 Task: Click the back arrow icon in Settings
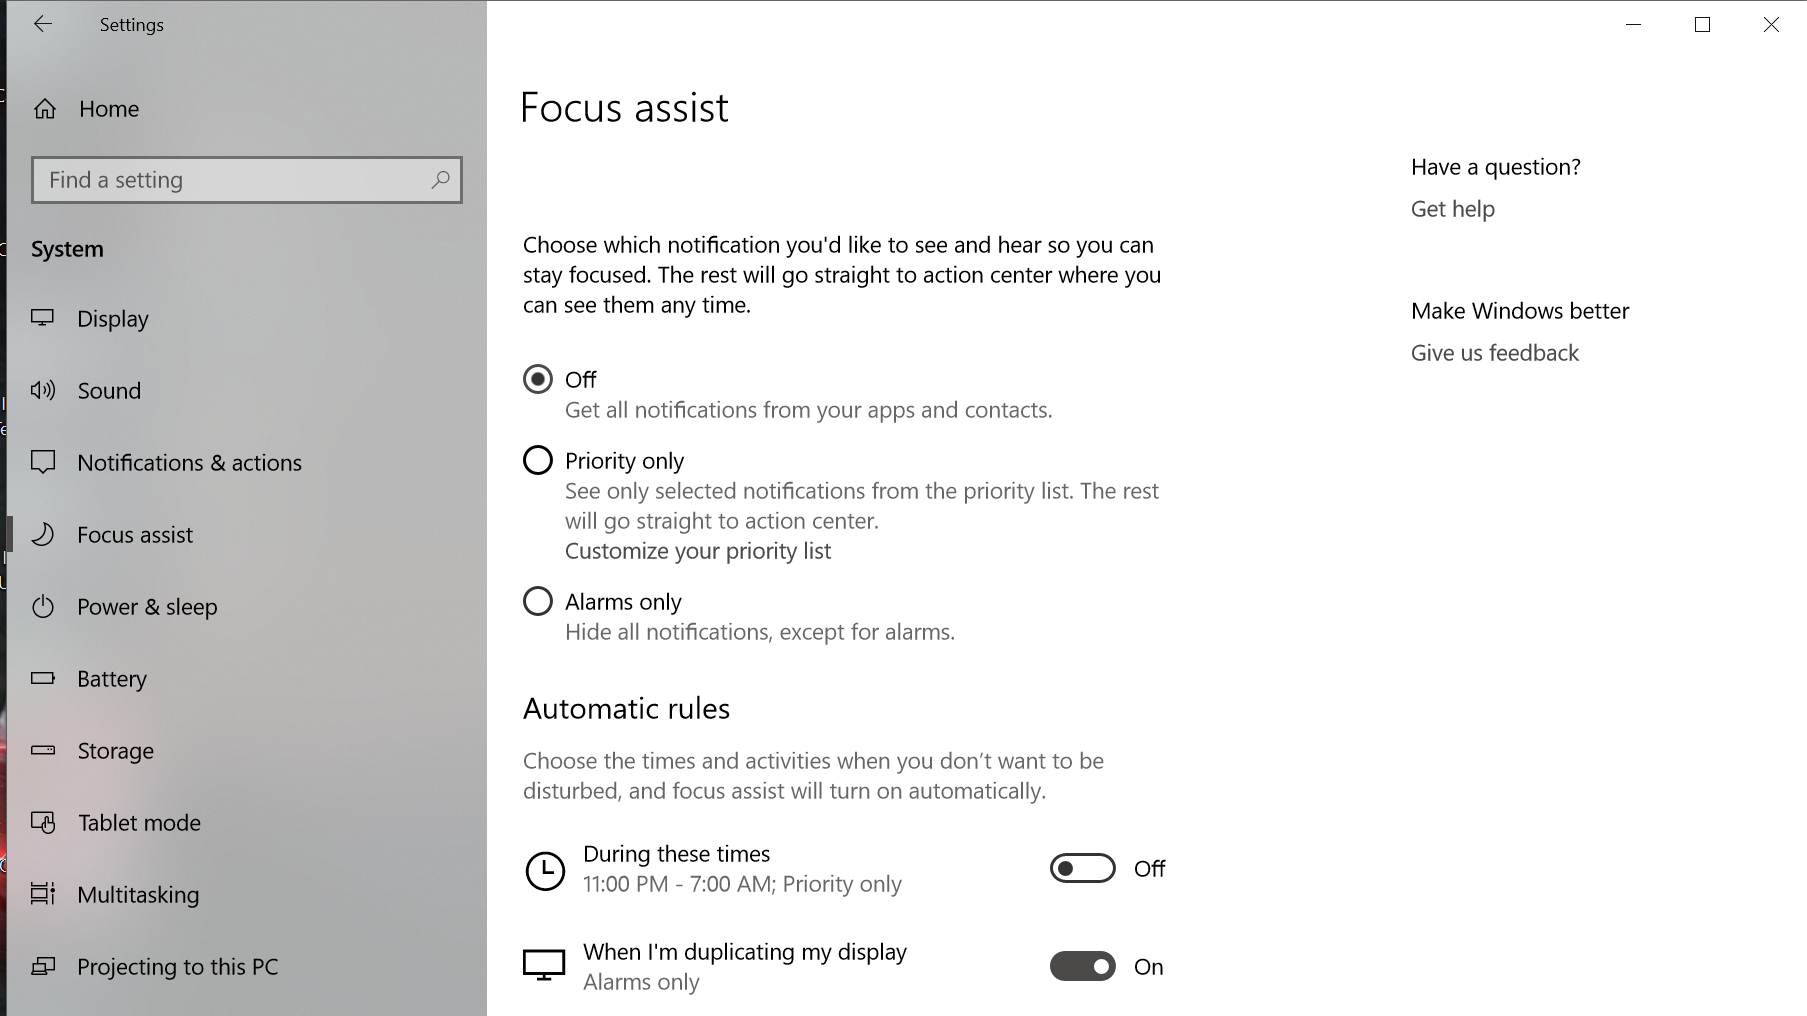tap(43, 24)
